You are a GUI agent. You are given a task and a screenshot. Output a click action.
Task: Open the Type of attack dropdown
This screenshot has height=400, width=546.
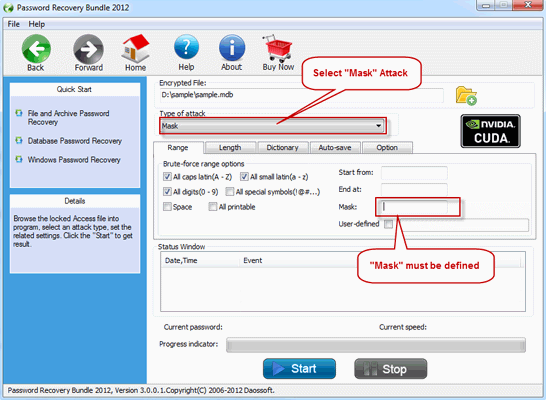[x=273, y=126]
